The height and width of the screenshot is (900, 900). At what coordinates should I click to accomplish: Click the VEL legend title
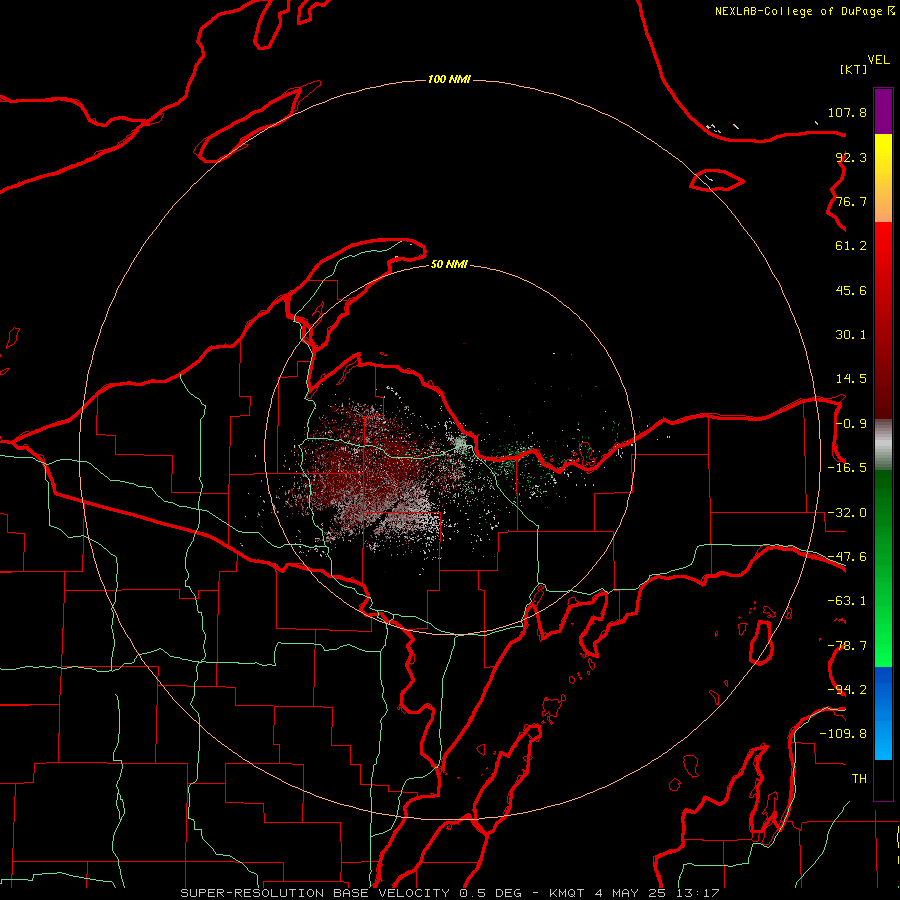[x=878, y=60]
